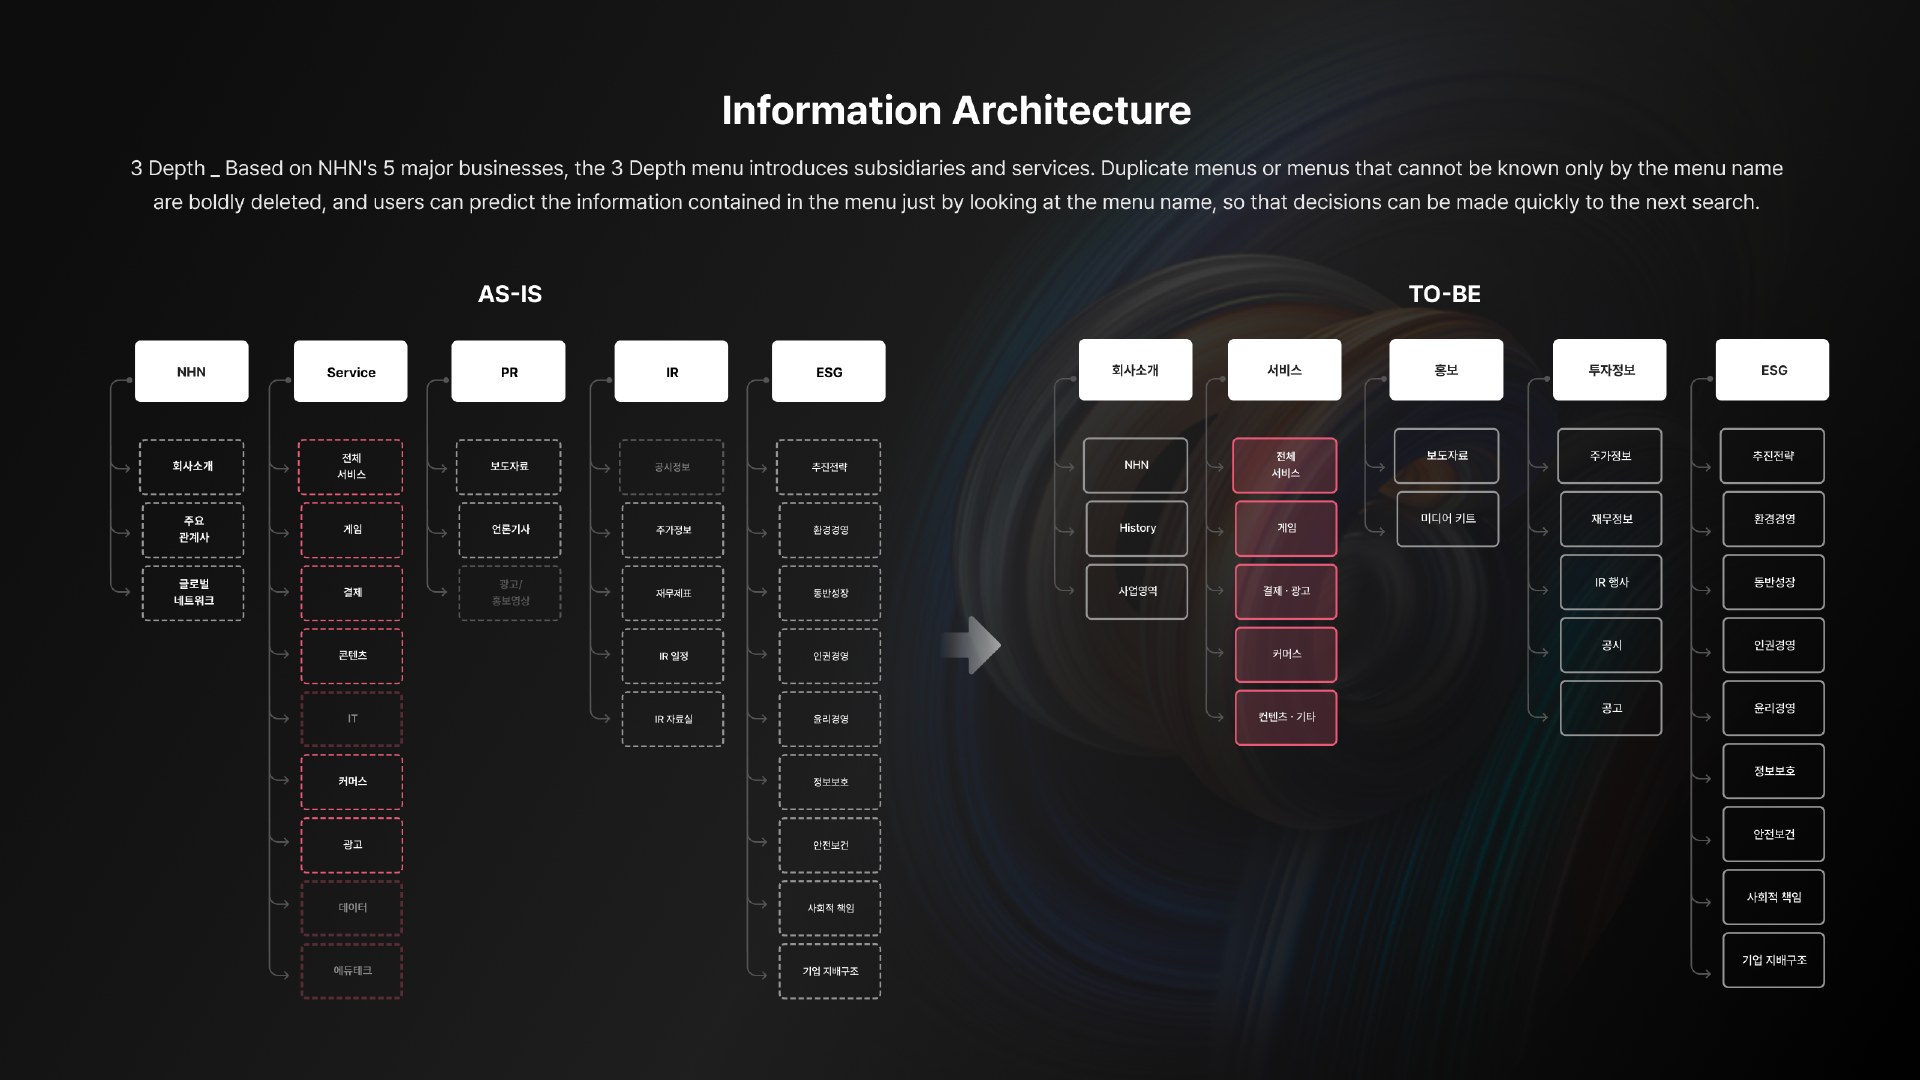Select the Service header box in AS-IS
The width and height of the screenshot is (1920, 1080).
point(350,371)
